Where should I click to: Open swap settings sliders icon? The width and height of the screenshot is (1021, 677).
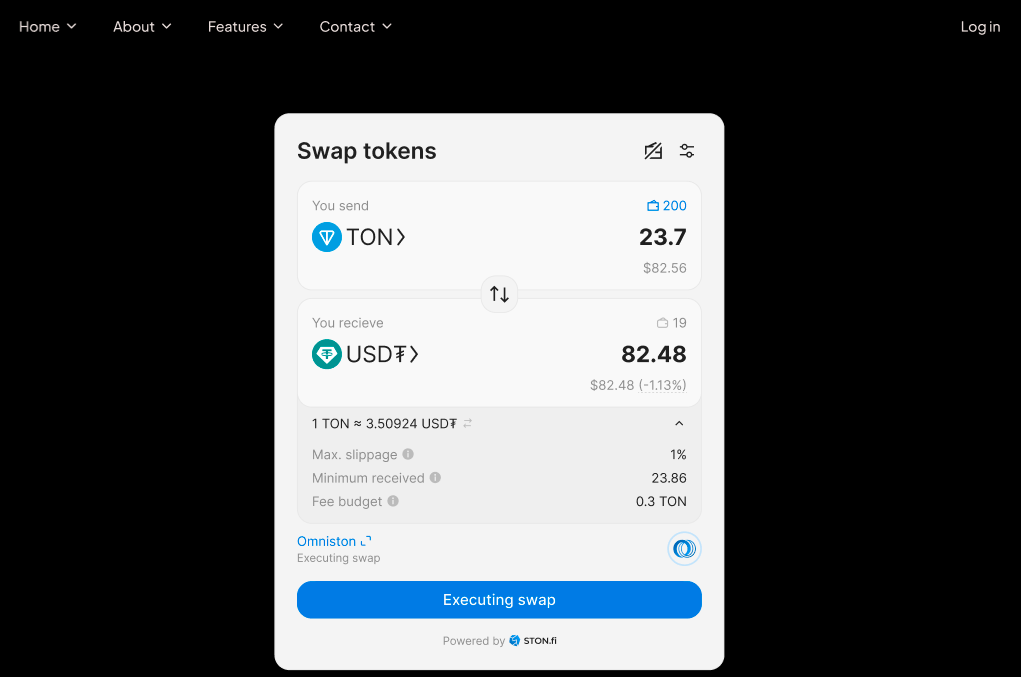pyautogui.click(x=686, y=151)
